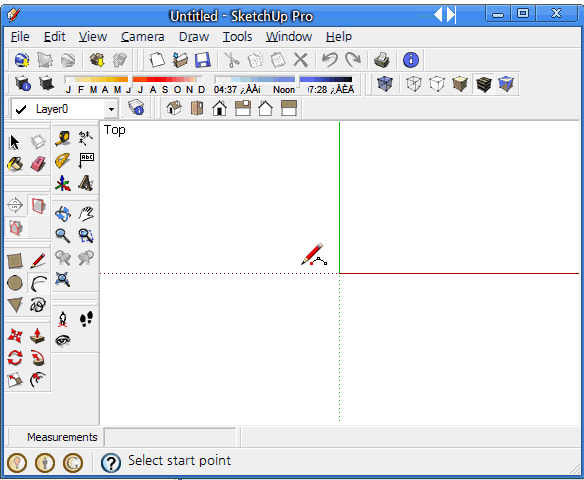Open Shadow Settings dialog icon
Screen dimensions: 584x480
click(23, 83)
